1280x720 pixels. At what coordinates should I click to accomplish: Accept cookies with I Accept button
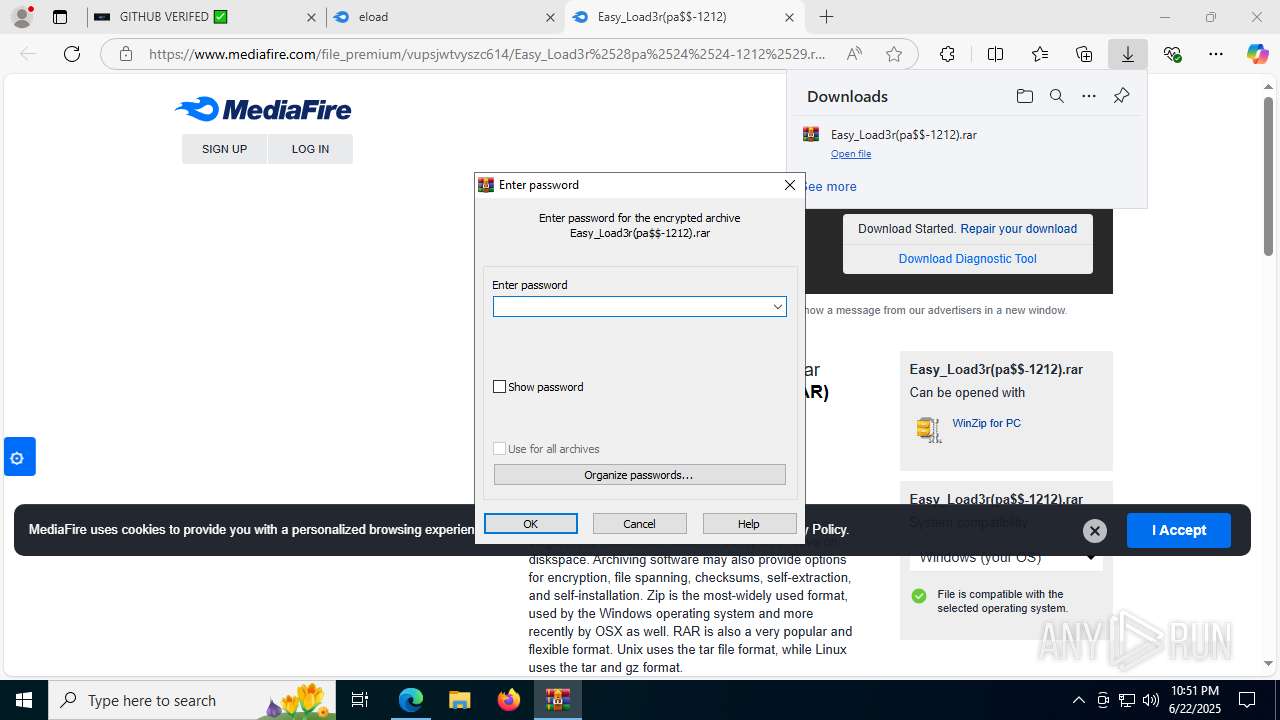[x=1179, y=530]
